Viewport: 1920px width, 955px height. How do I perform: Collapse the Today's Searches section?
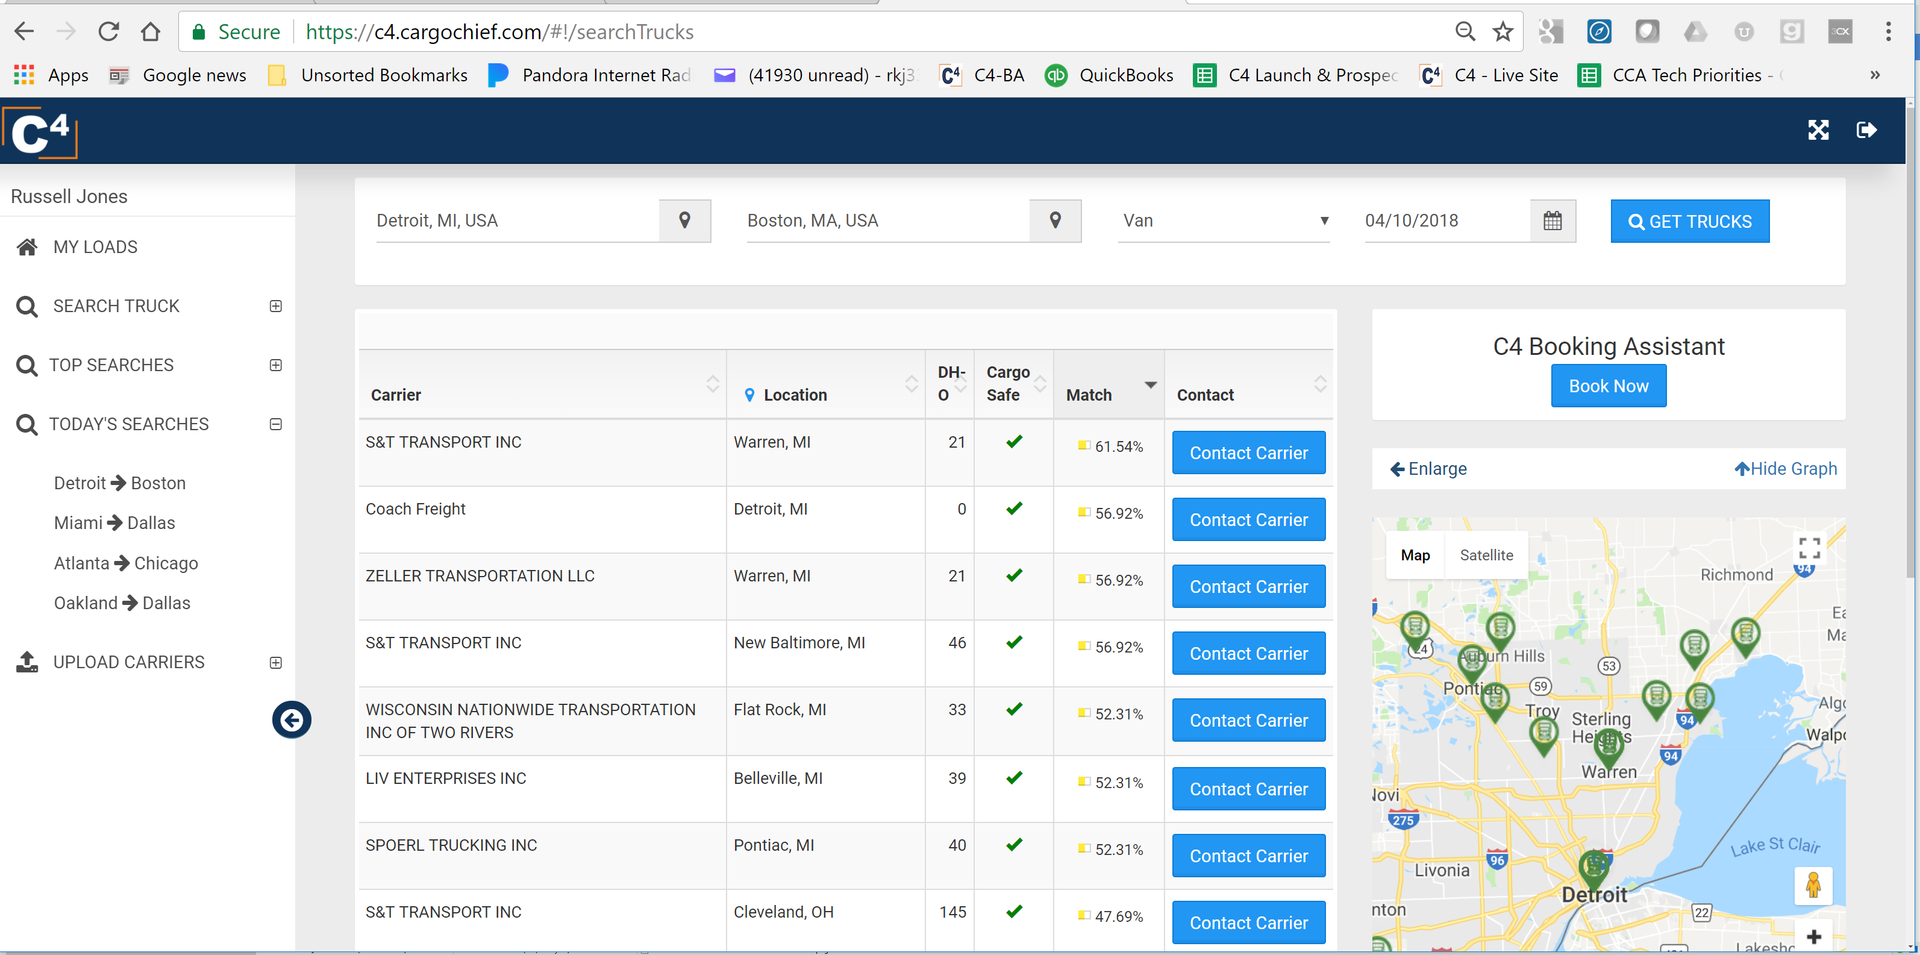click(x=275, y=424)
